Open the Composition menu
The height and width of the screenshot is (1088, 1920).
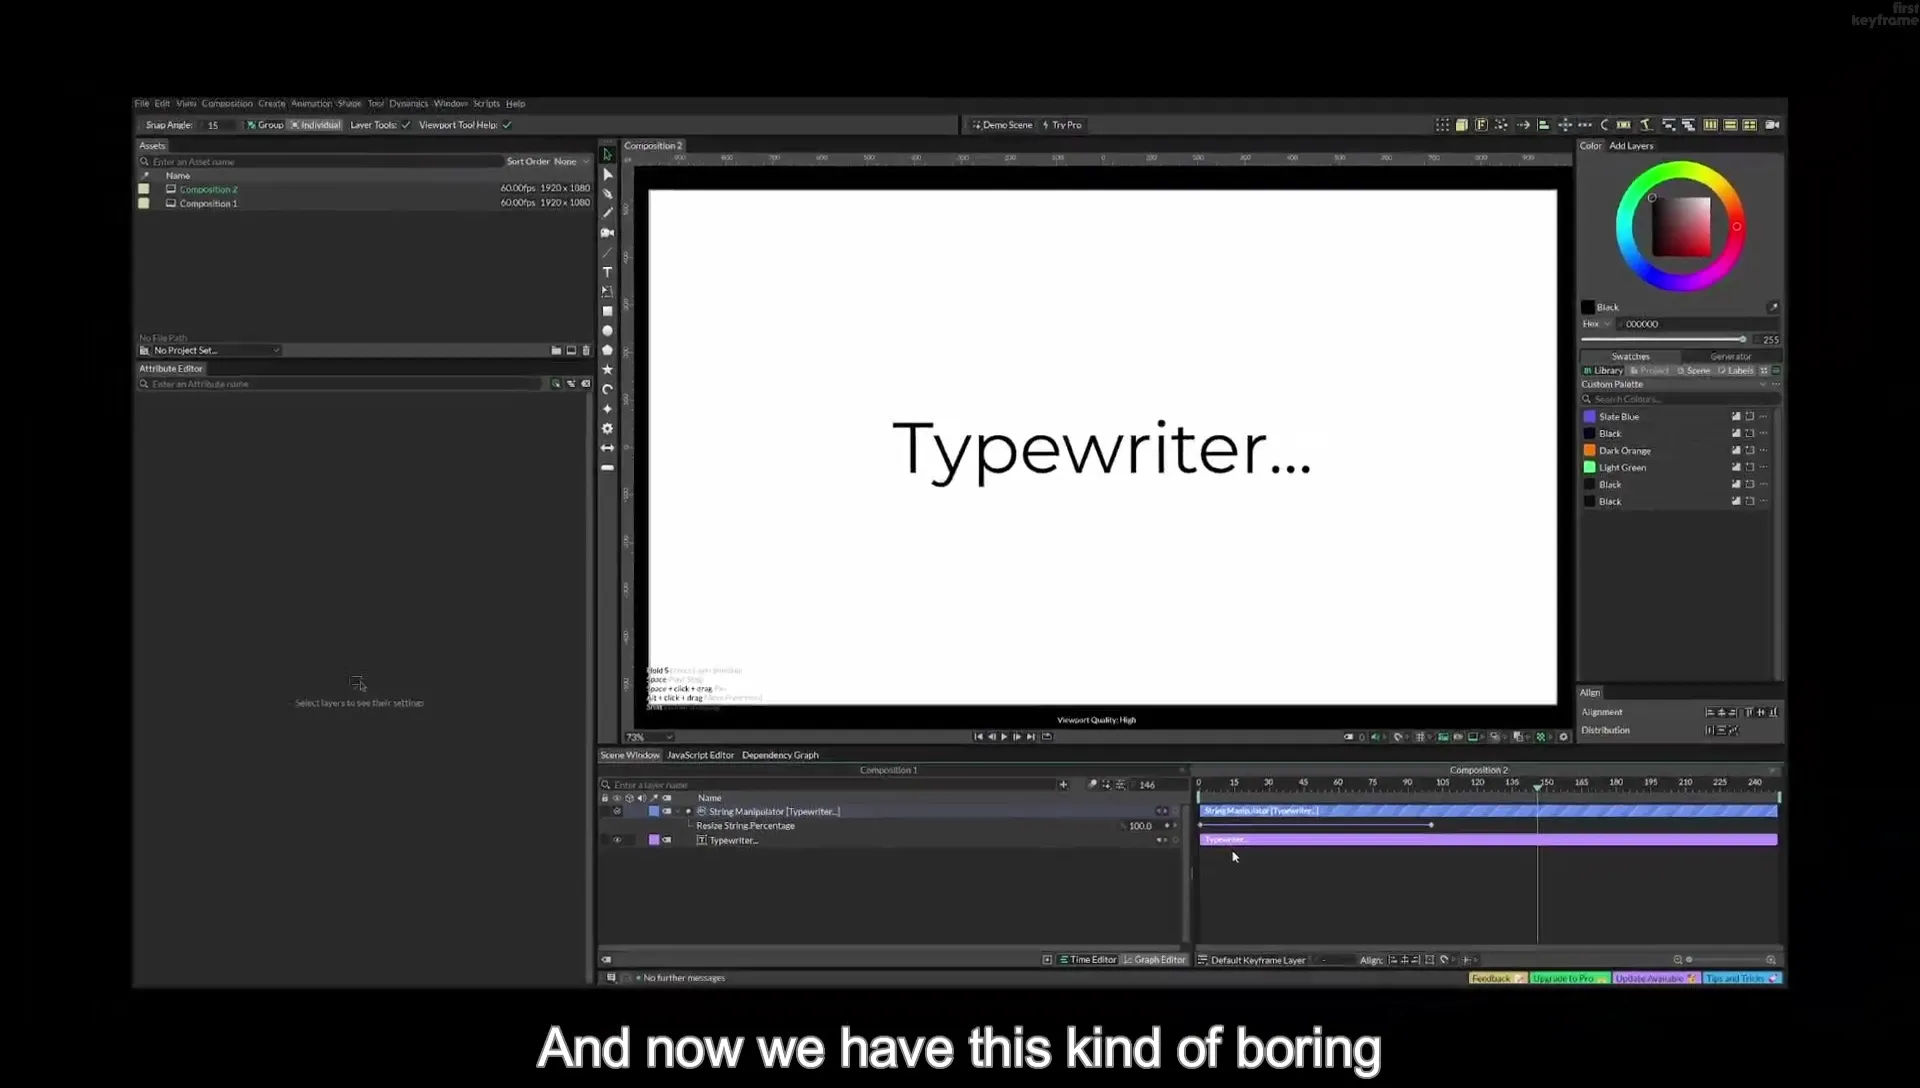(x=227, y=104)
